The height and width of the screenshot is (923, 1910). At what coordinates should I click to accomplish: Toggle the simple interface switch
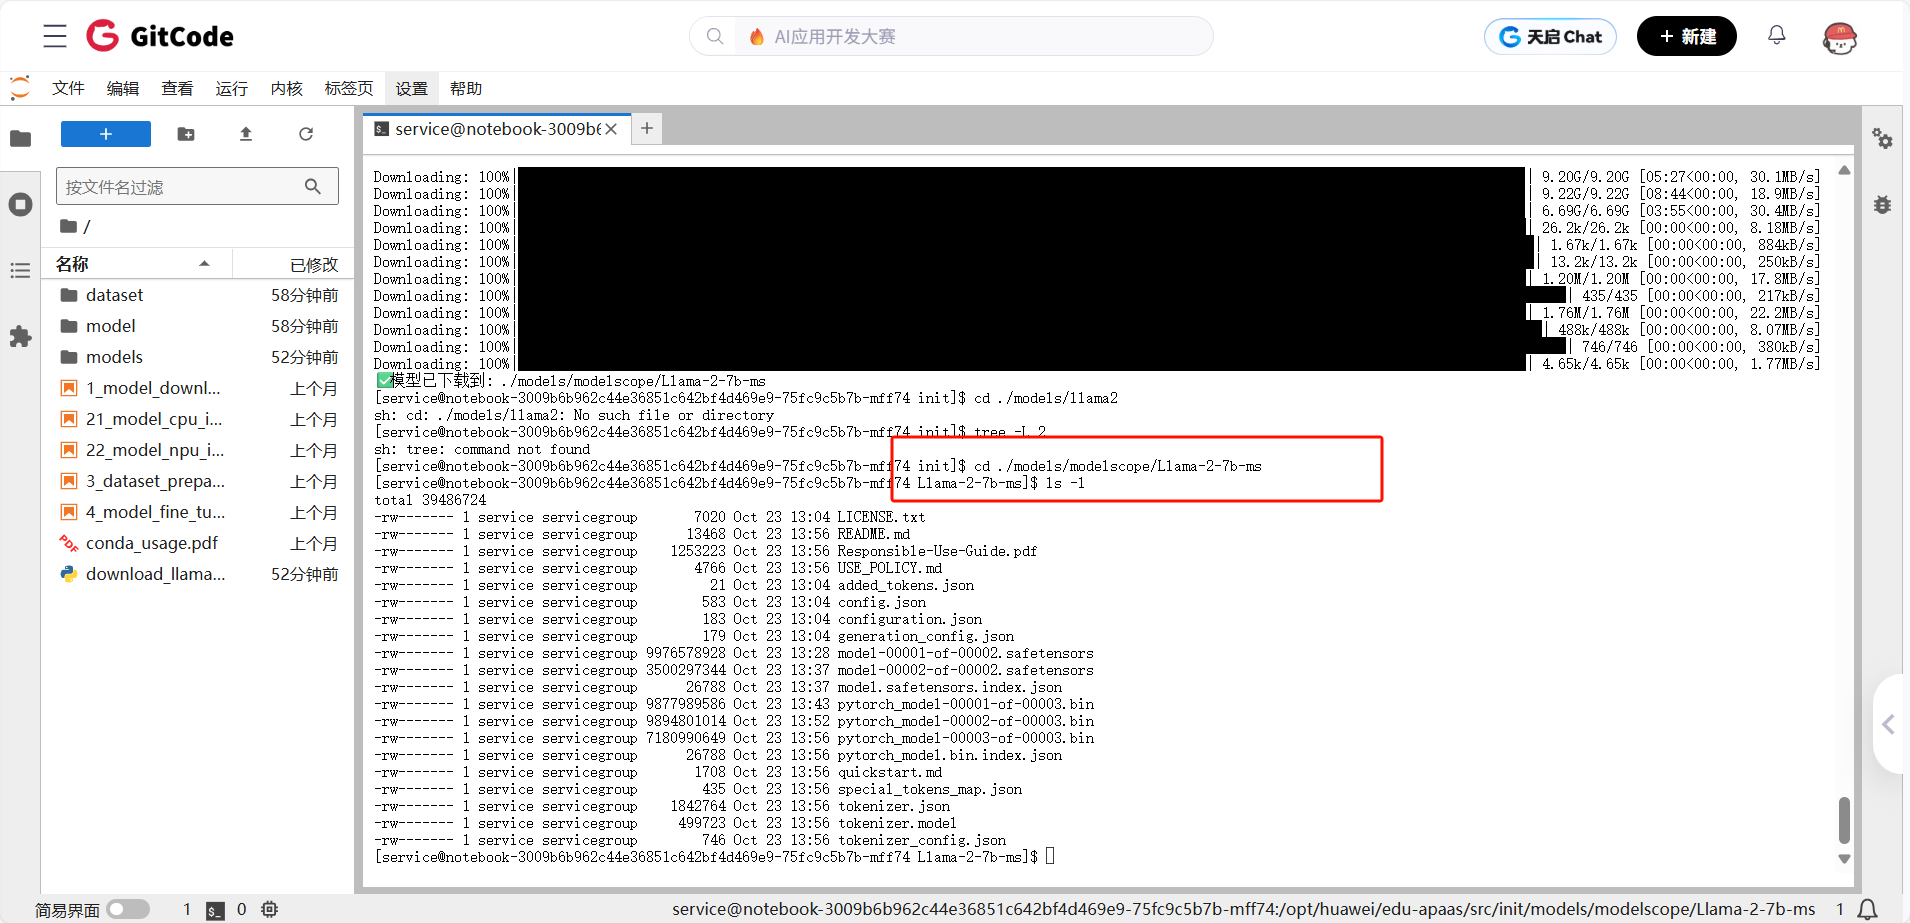pyautogui.click(x=128, y=909)
